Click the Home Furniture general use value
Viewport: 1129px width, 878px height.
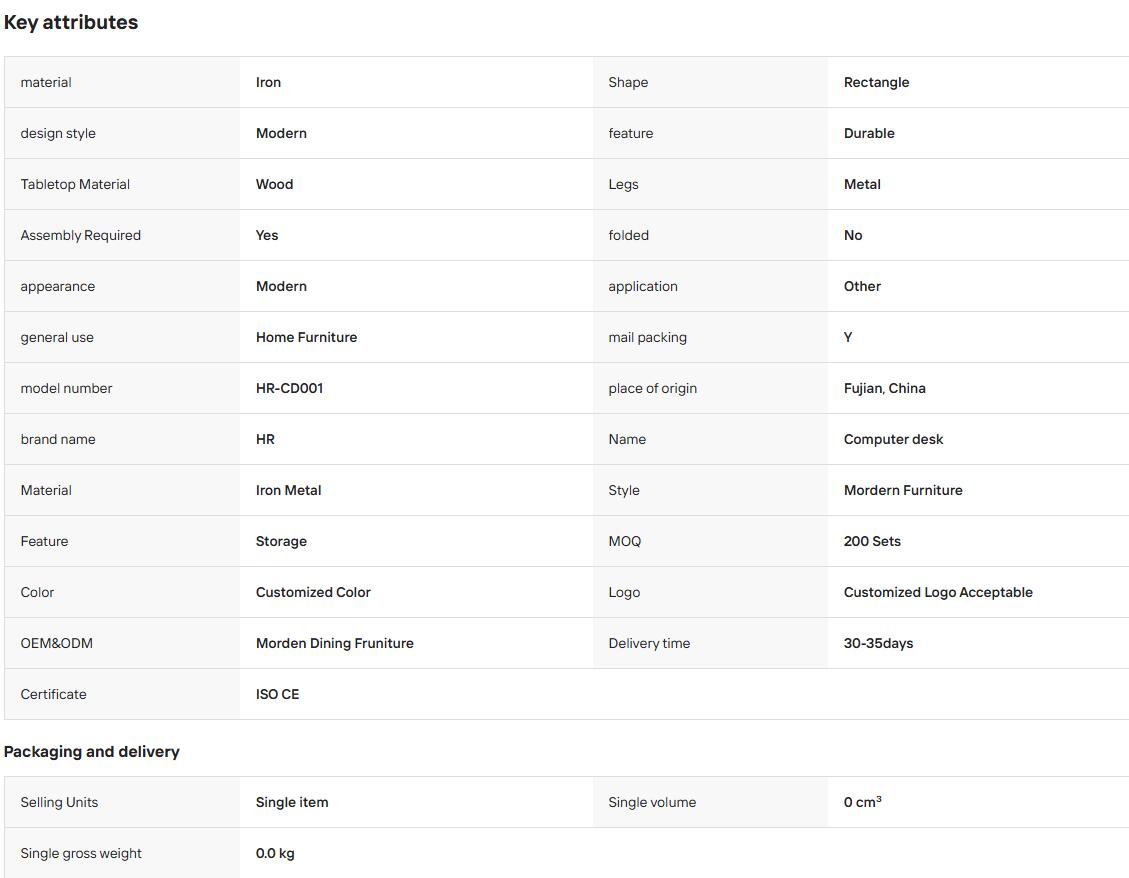(x=306, y=337)
